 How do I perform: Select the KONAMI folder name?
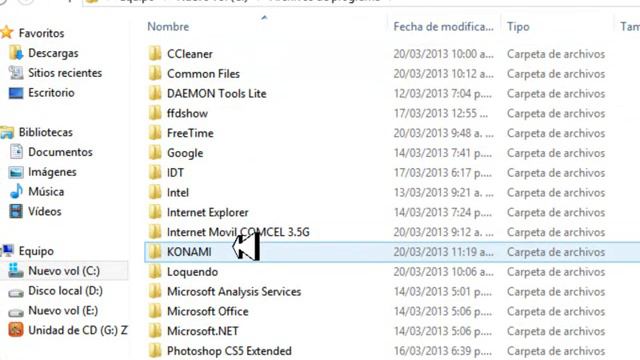189,252
